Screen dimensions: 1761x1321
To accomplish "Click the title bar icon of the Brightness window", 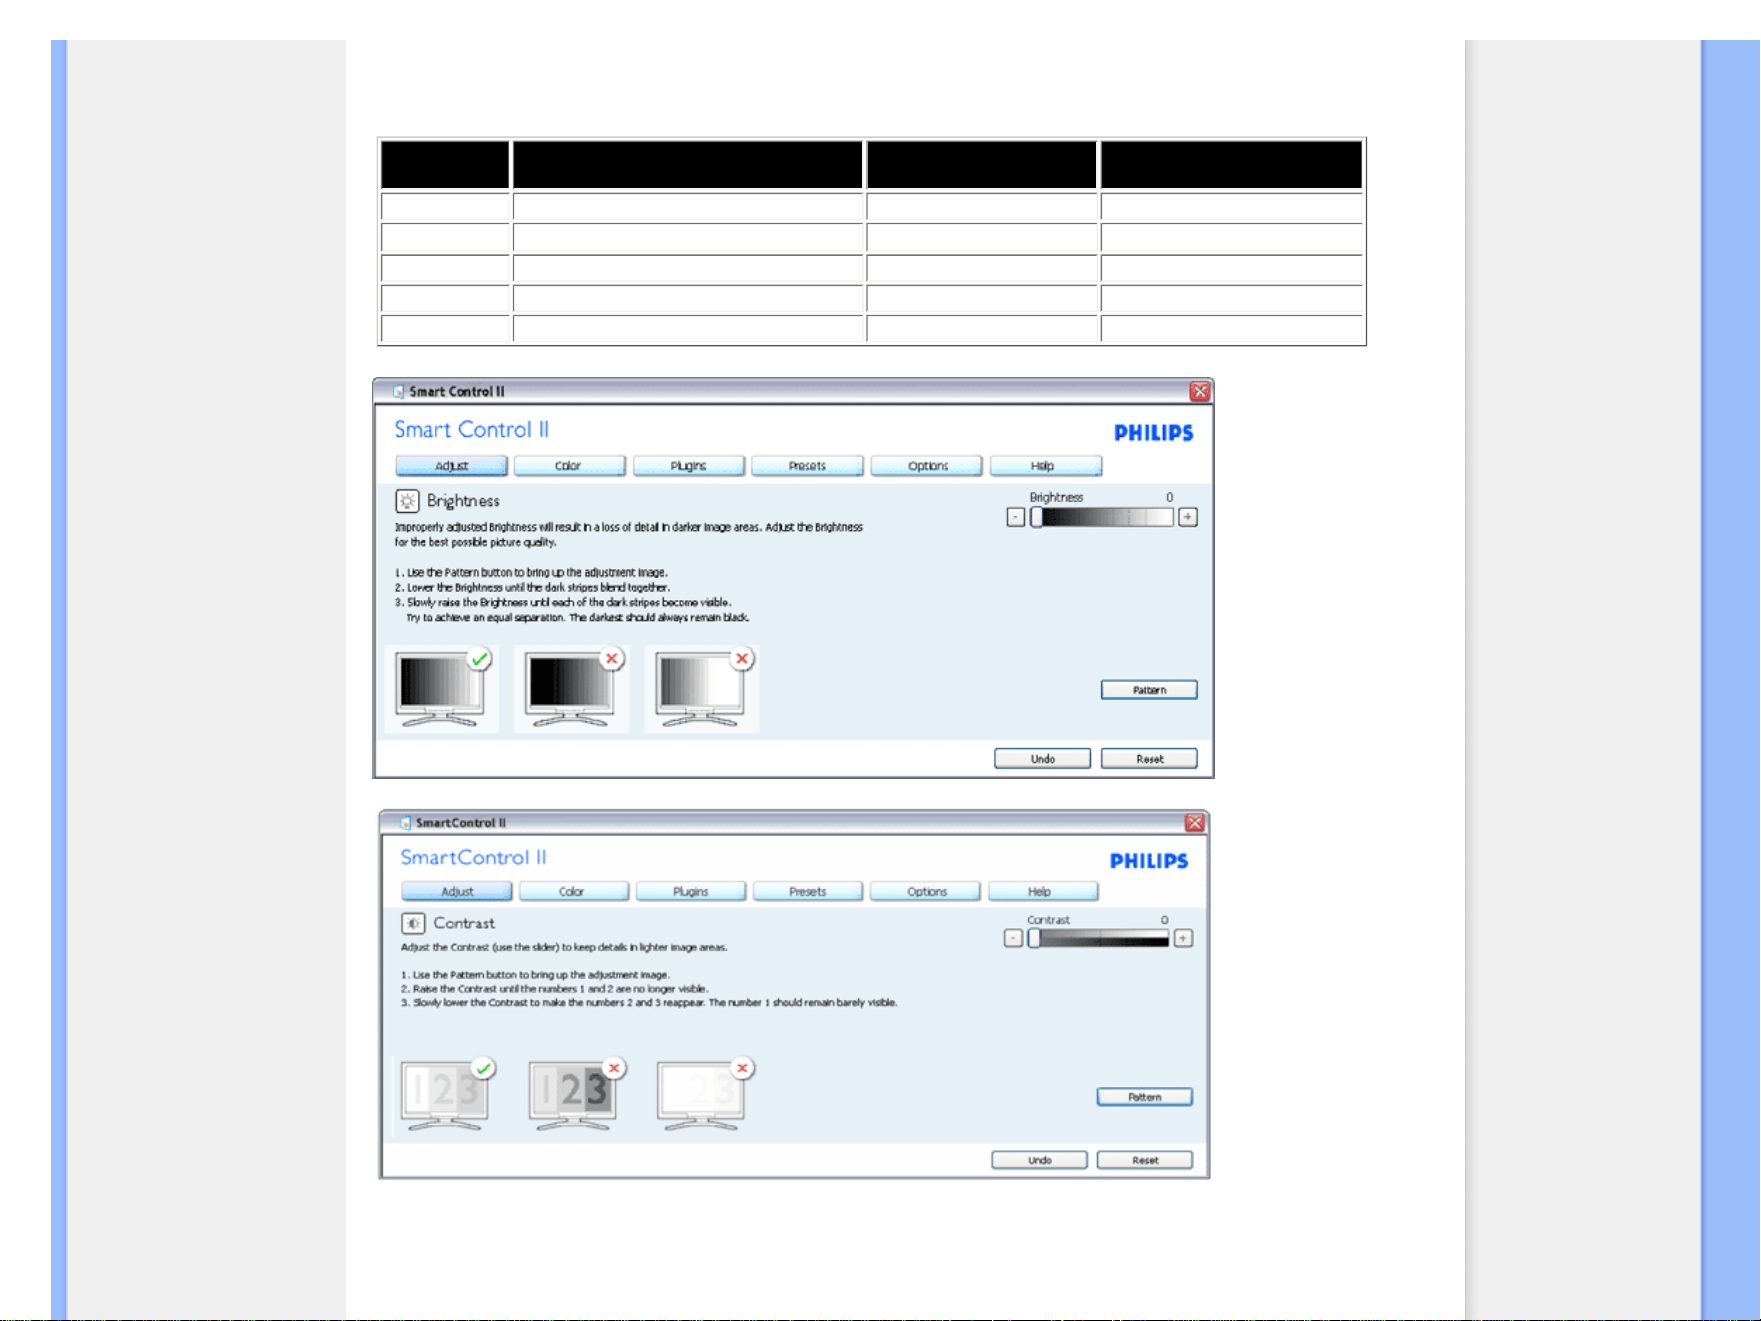I will tap(398, 392).
